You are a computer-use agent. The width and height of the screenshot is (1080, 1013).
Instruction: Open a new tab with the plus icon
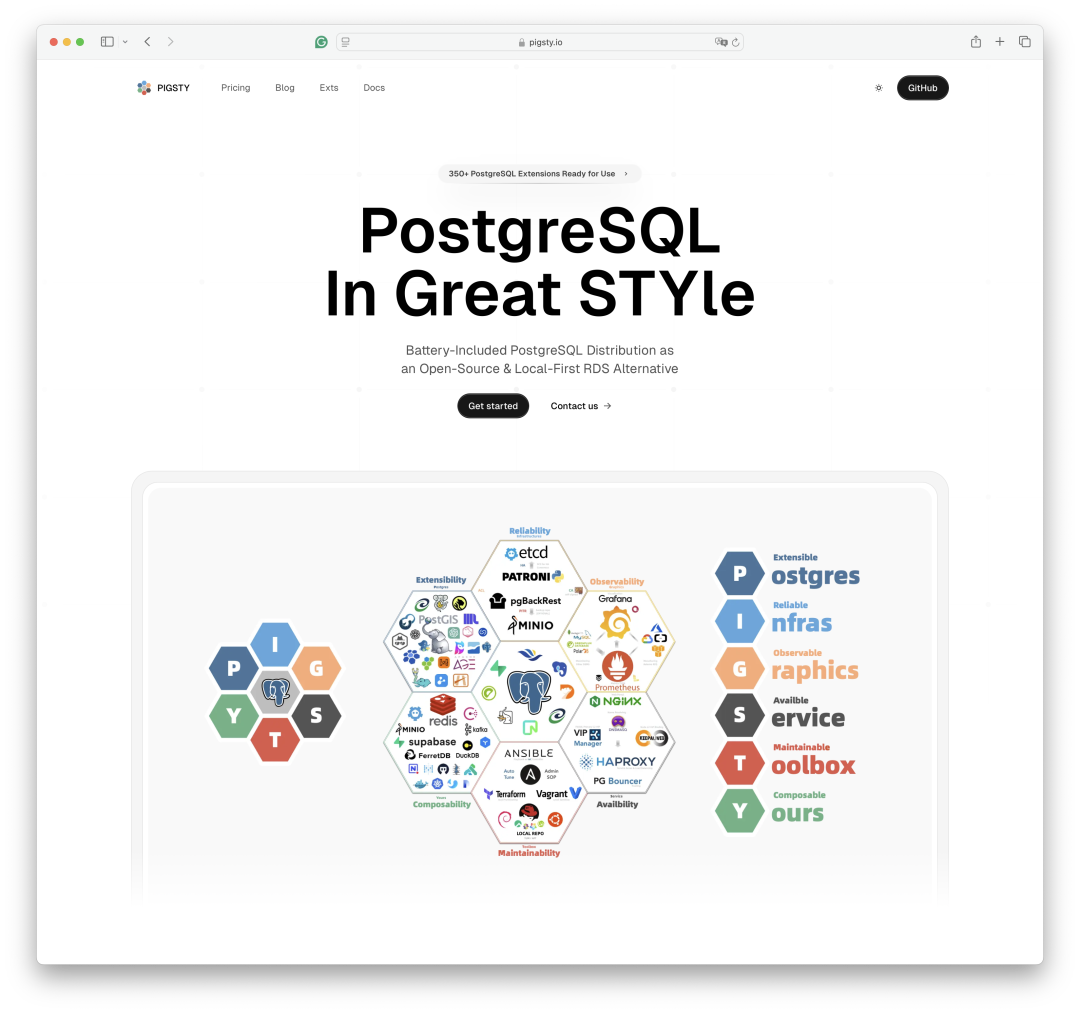coord(999,42)
